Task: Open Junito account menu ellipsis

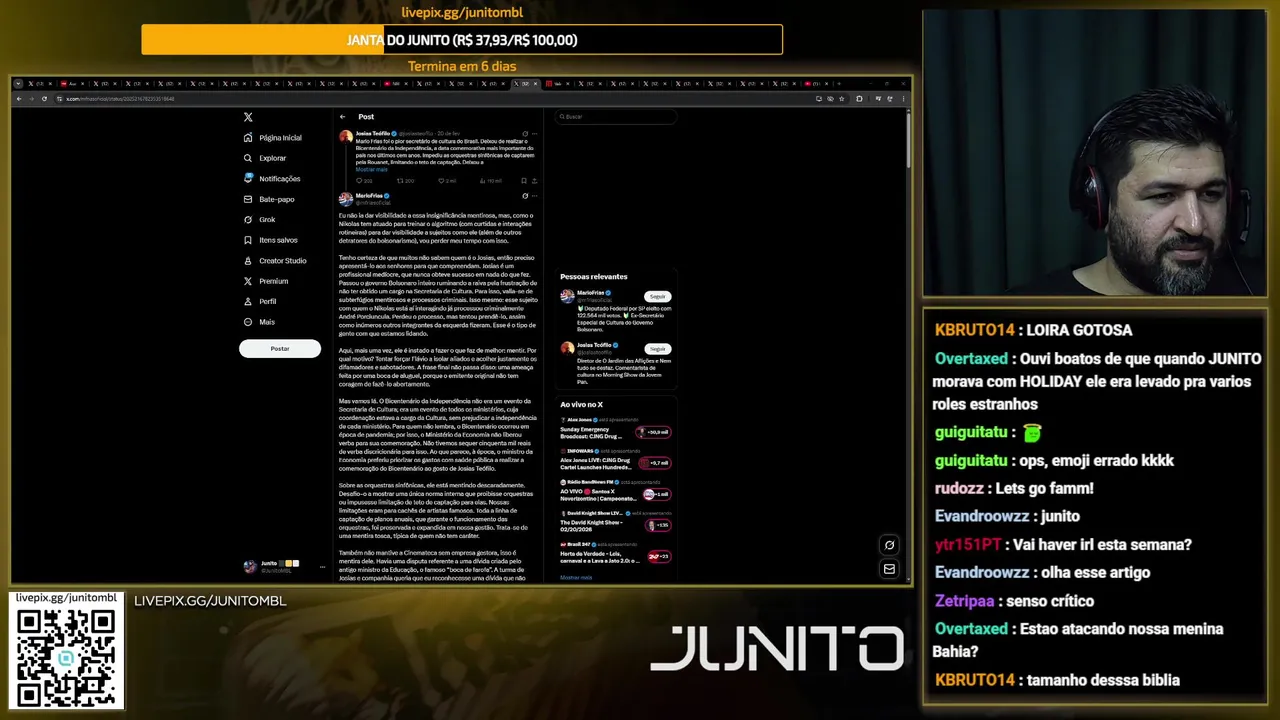Action: pyautogui.click(x=322, y=567)
